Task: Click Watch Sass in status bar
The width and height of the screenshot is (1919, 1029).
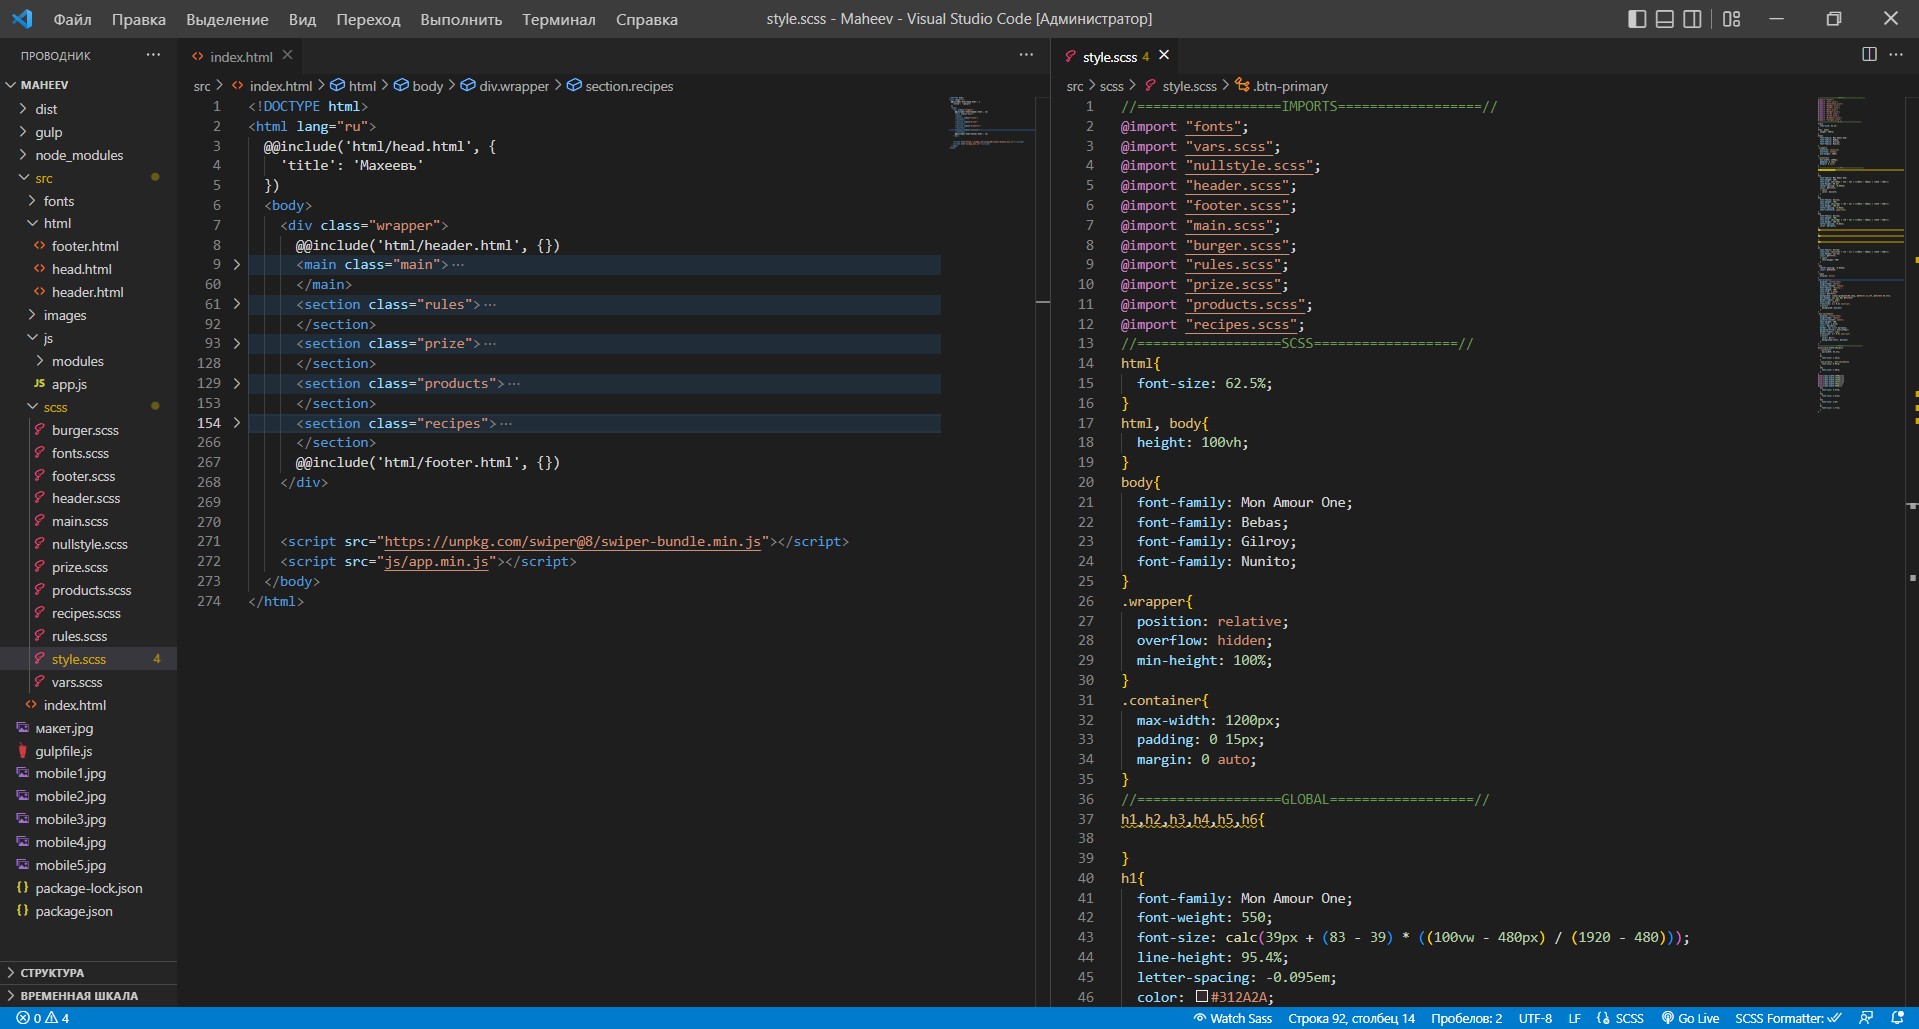Action: (x=1232, y=1018)
